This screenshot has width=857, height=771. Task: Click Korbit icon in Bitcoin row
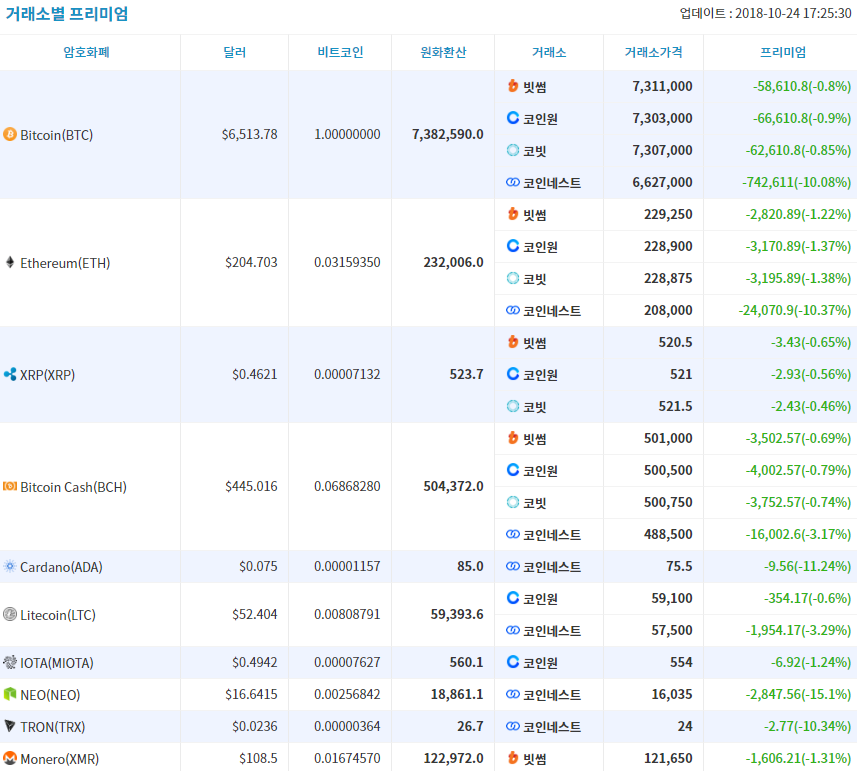pyautogui.click(x=513, y=150)
